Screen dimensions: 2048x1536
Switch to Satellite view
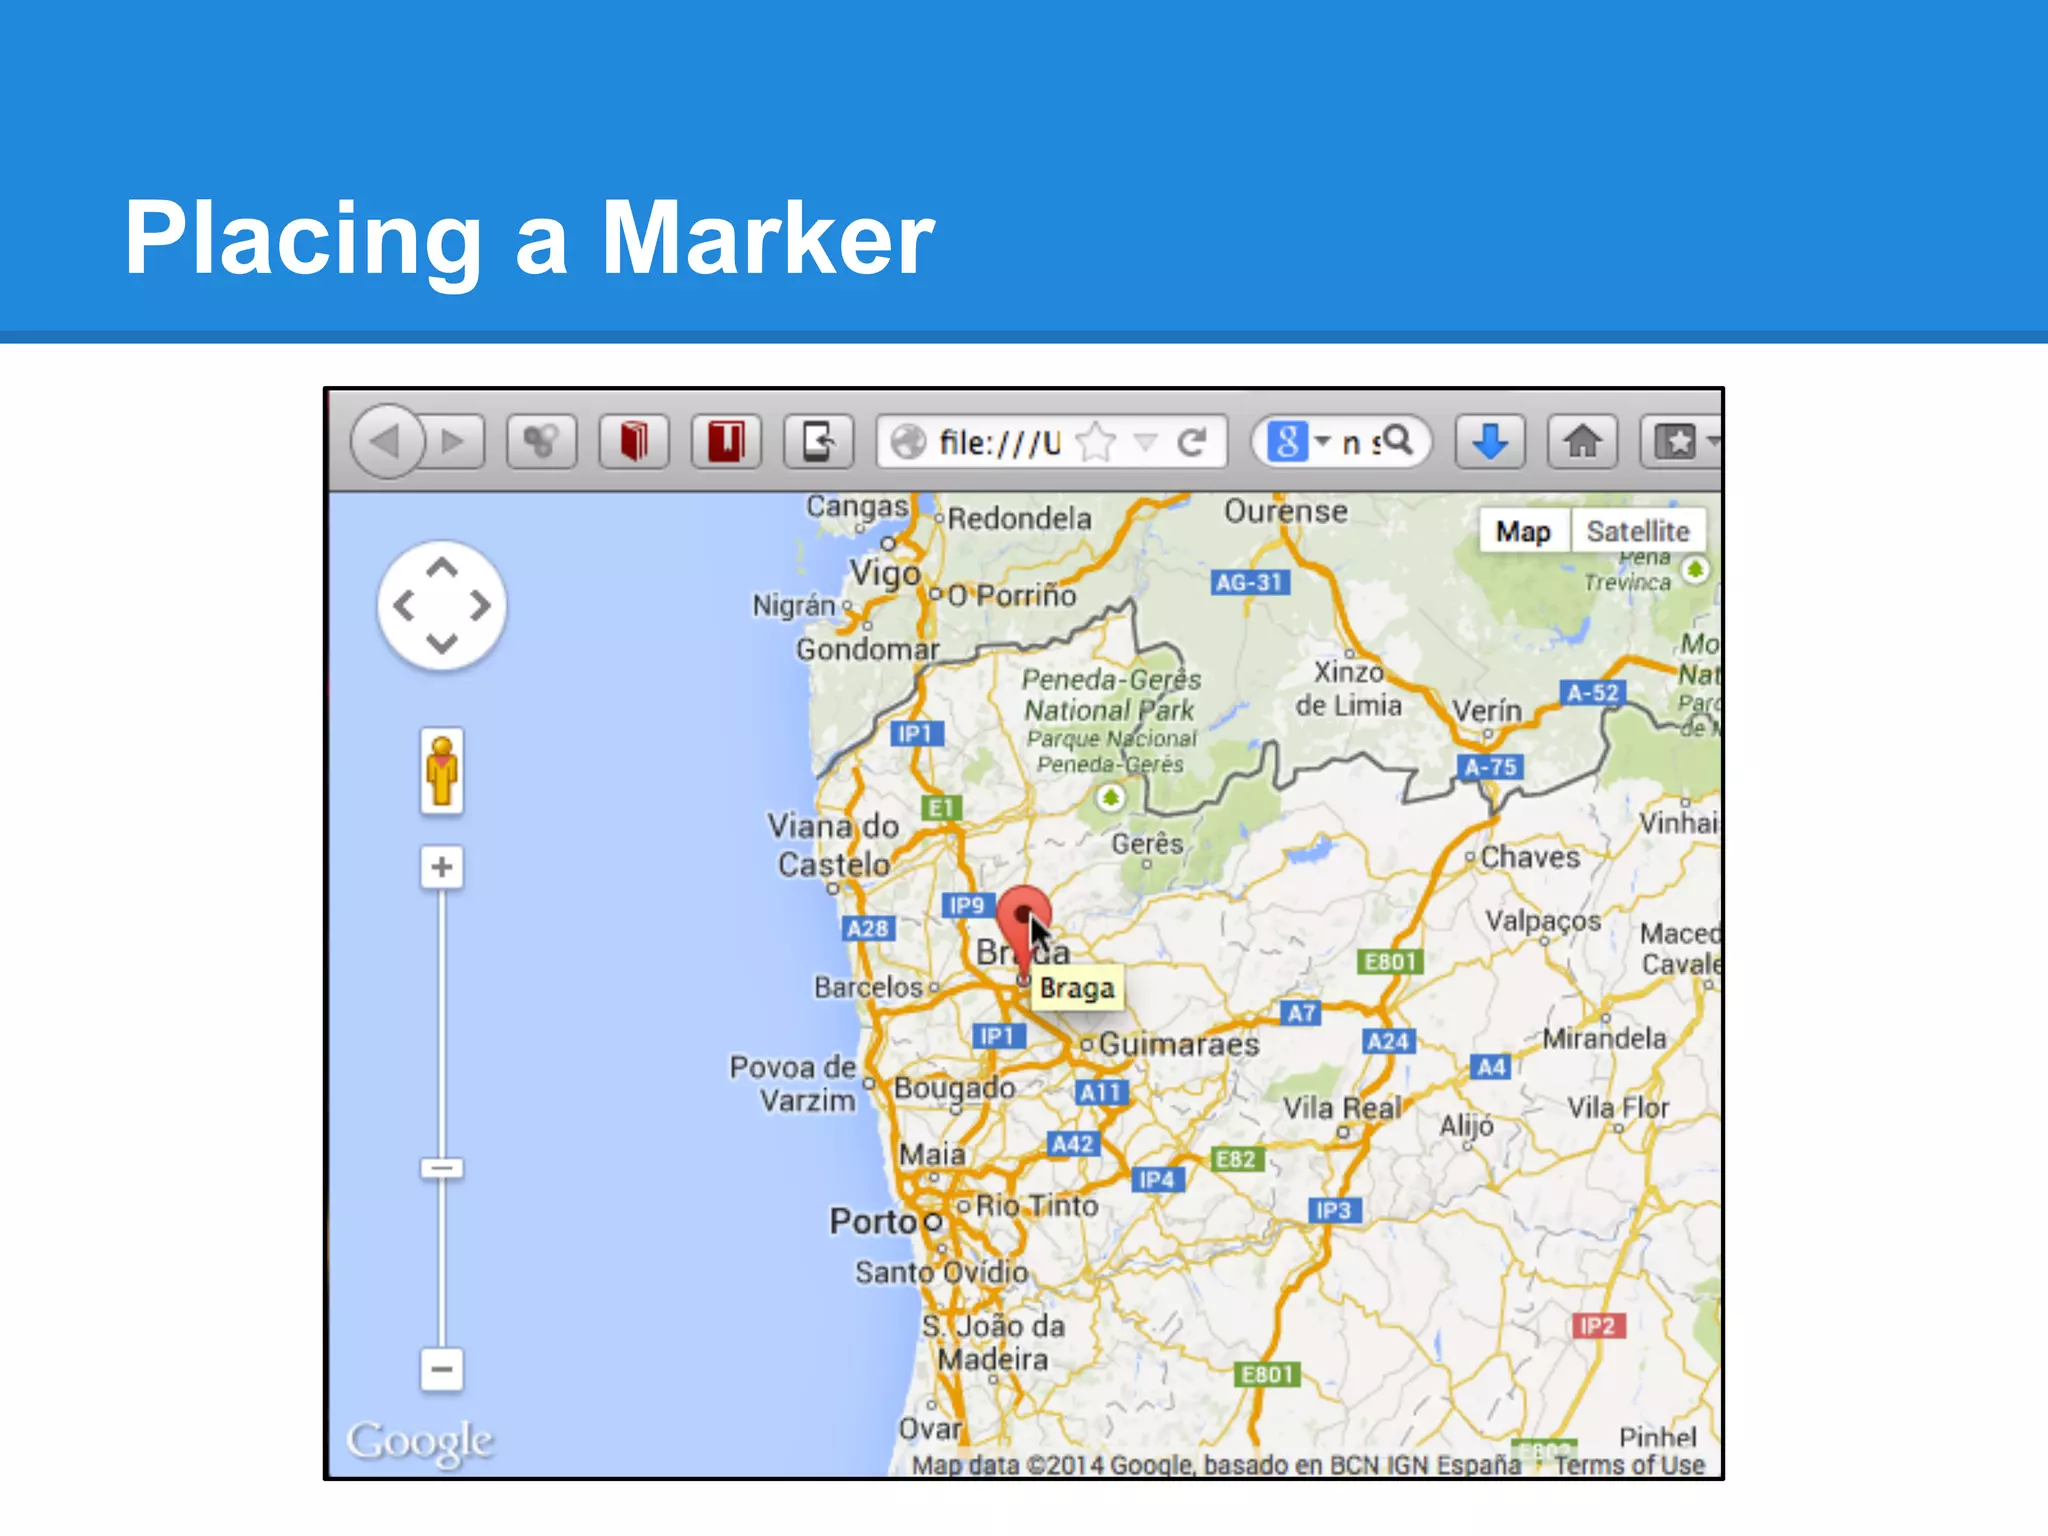[1637, 531]
